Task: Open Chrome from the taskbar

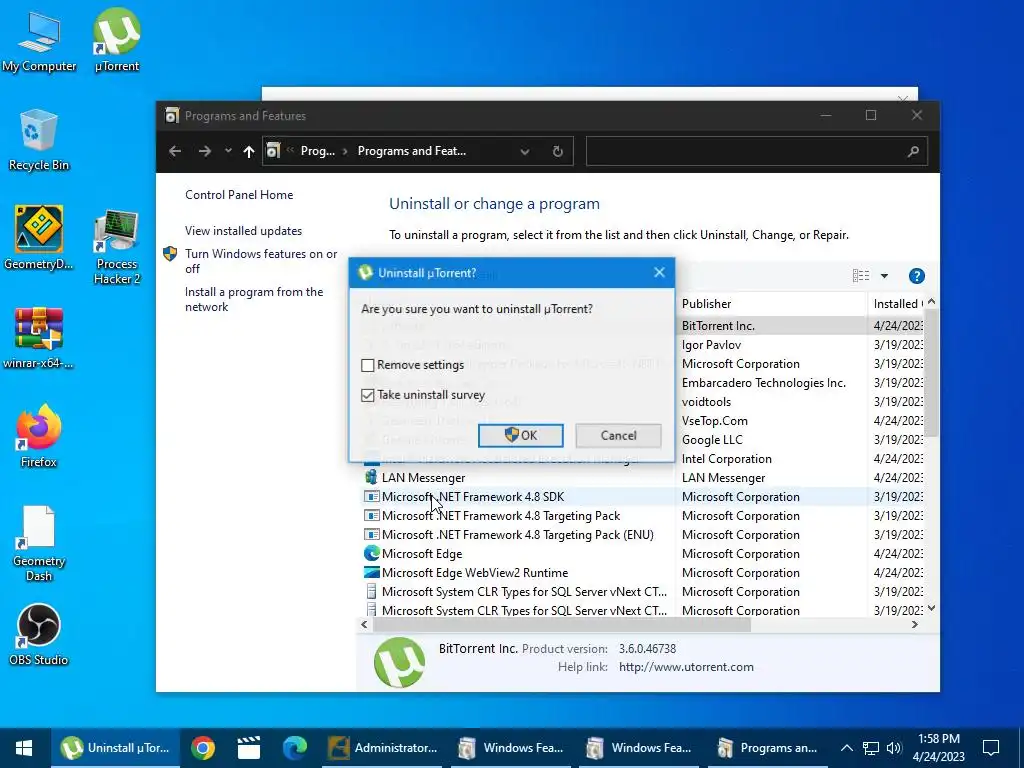Action: click(x=203, y=747)
